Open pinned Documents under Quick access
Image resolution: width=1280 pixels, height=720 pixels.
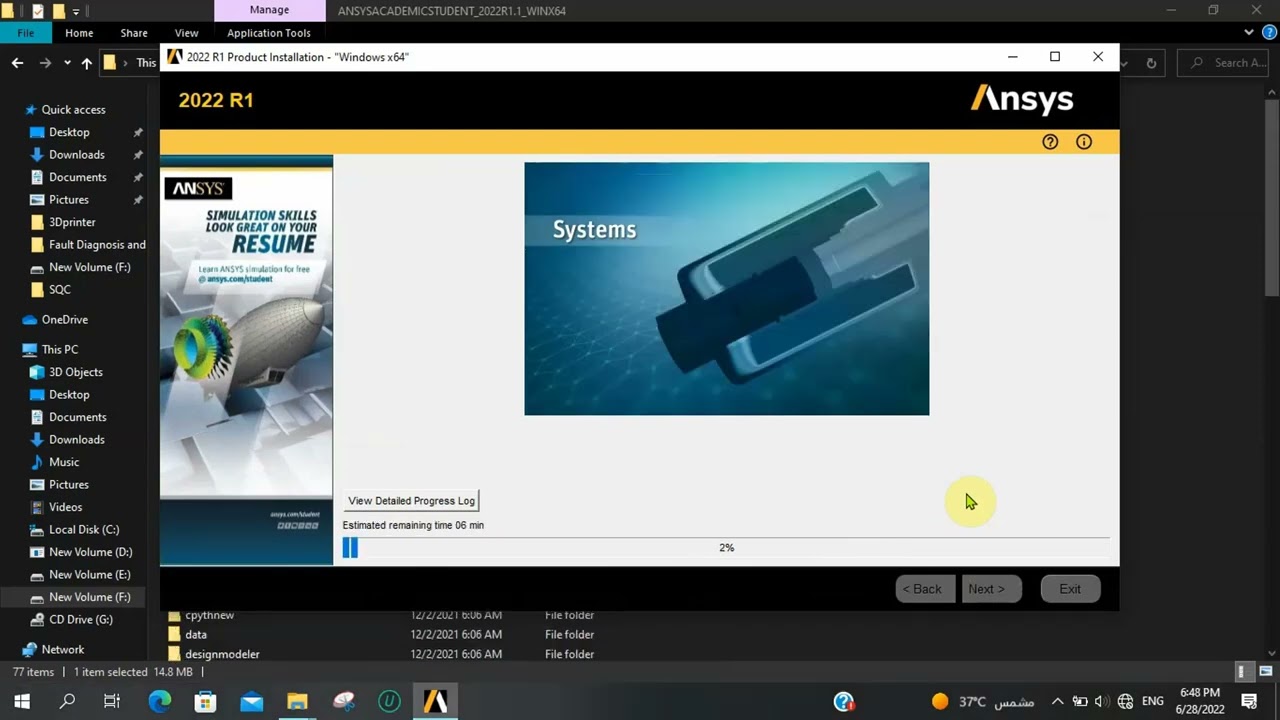point(78,177)
